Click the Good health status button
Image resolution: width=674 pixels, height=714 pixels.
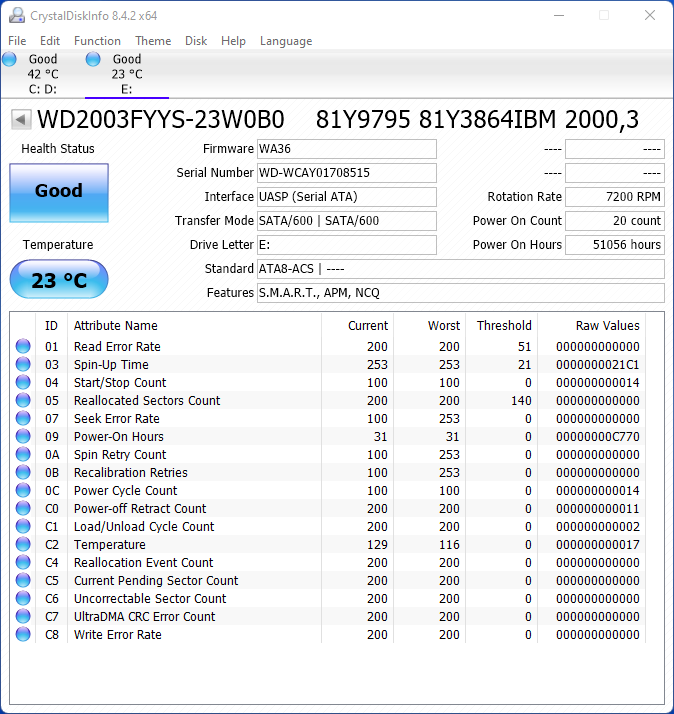click(59, 192)
